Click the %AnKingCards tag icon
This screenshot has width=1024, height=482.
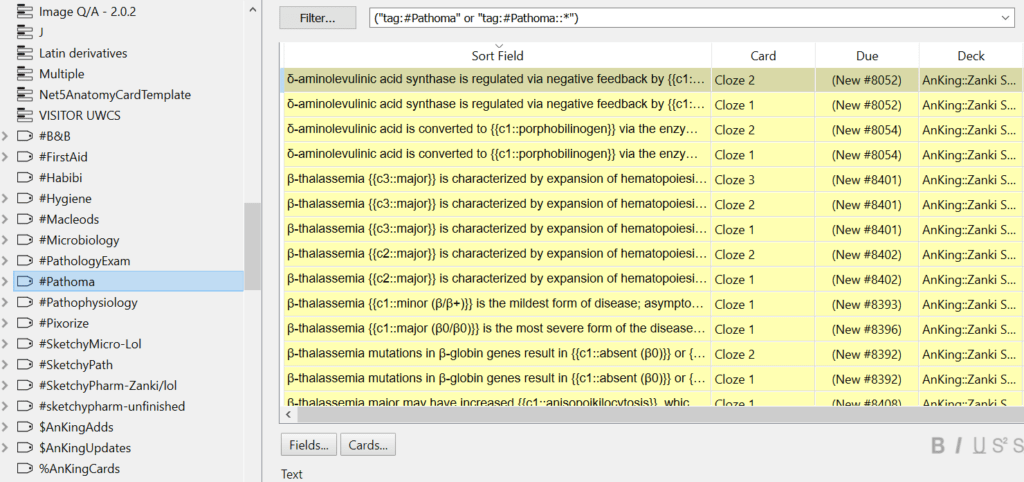(x=24, y=468)
